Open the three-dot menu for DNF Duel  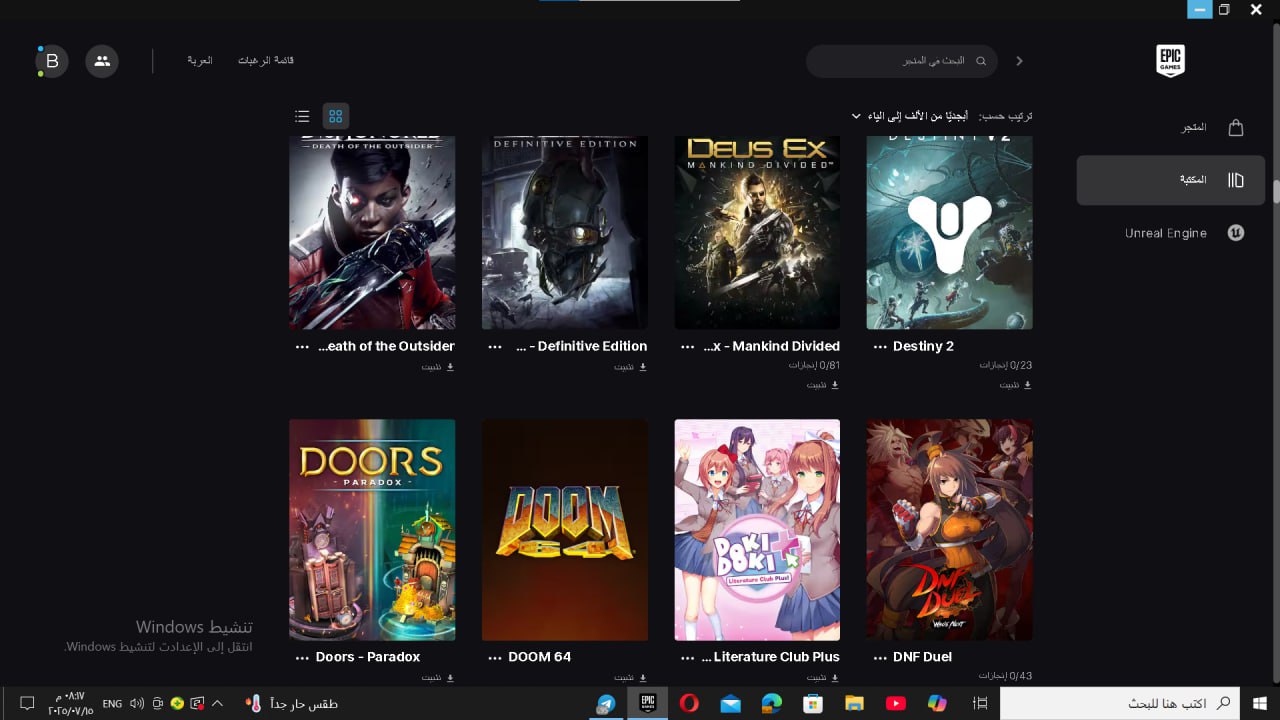click(x=880, y=658)
